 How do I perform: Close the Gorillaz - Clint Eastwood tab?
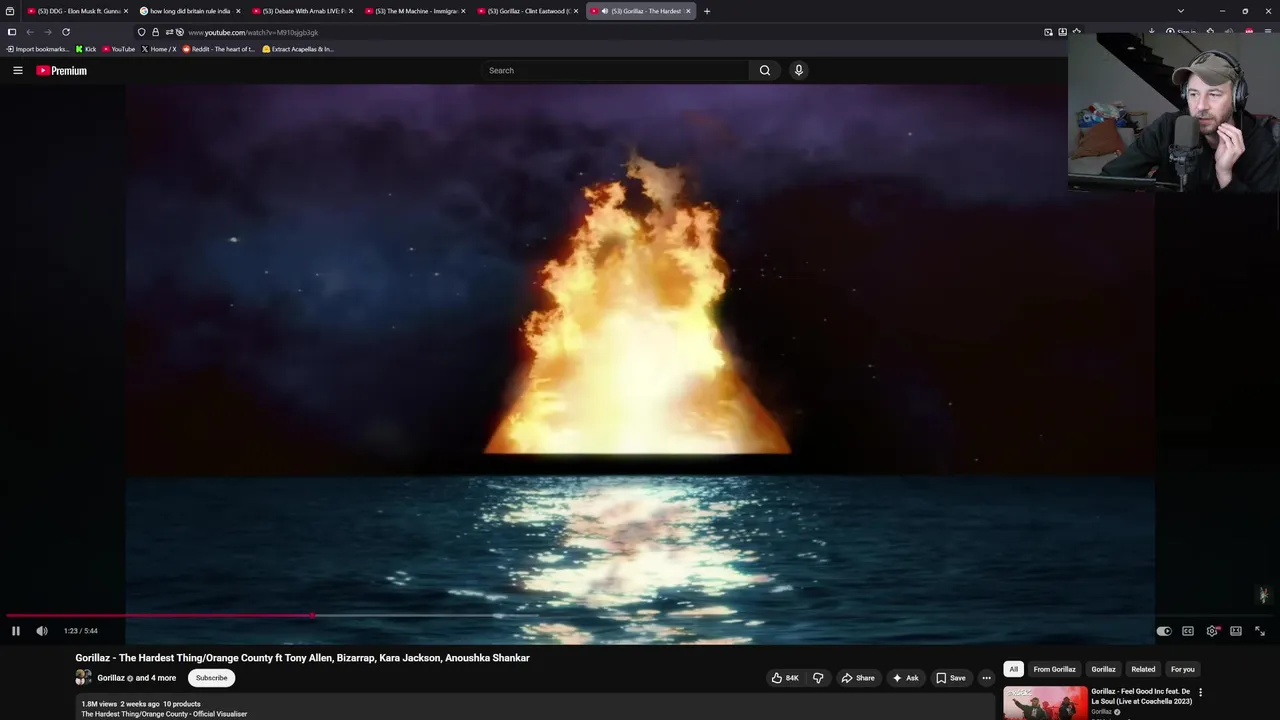pos(575,11)
